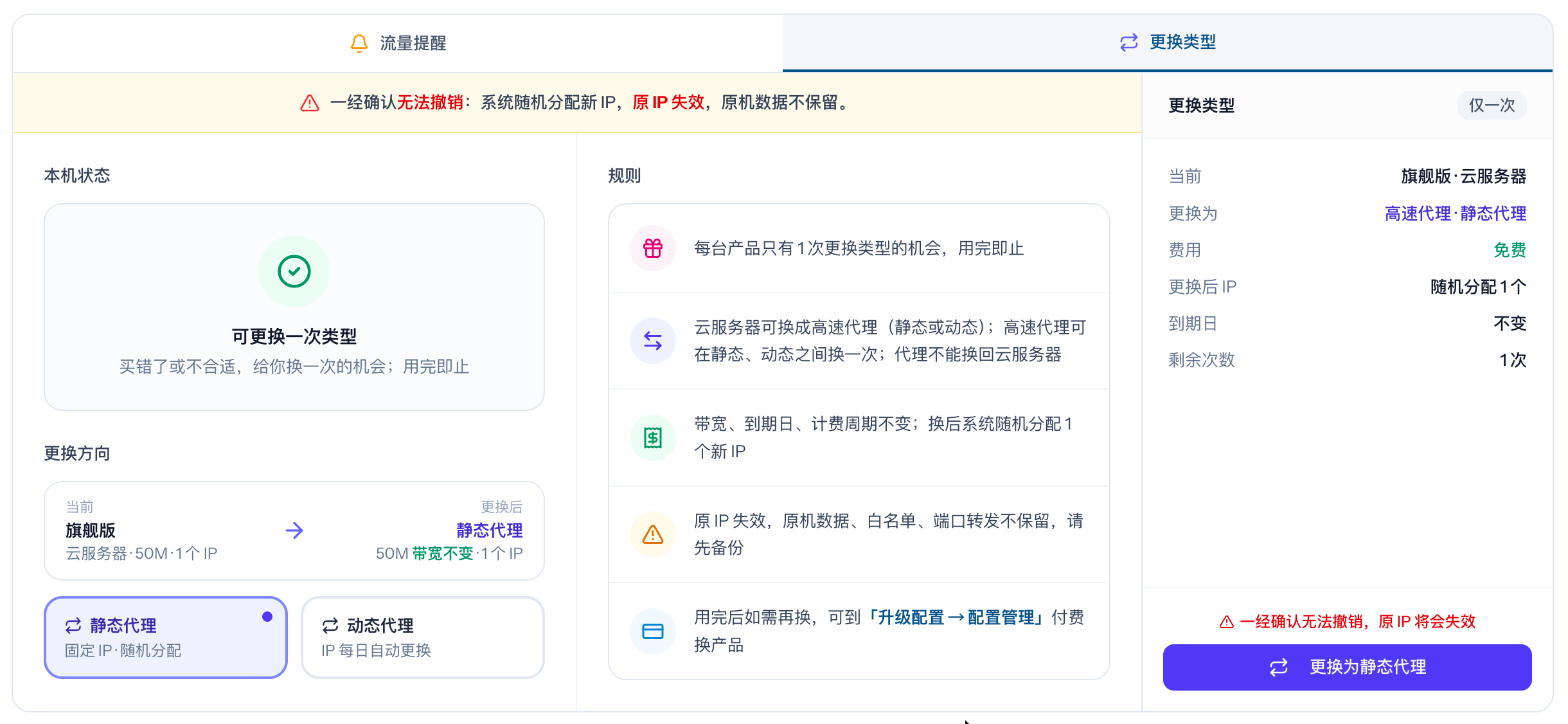Viewport: 1568px width, 724px height.
Task: Click the 剩余次数 label
Action: coord(1202,360)
